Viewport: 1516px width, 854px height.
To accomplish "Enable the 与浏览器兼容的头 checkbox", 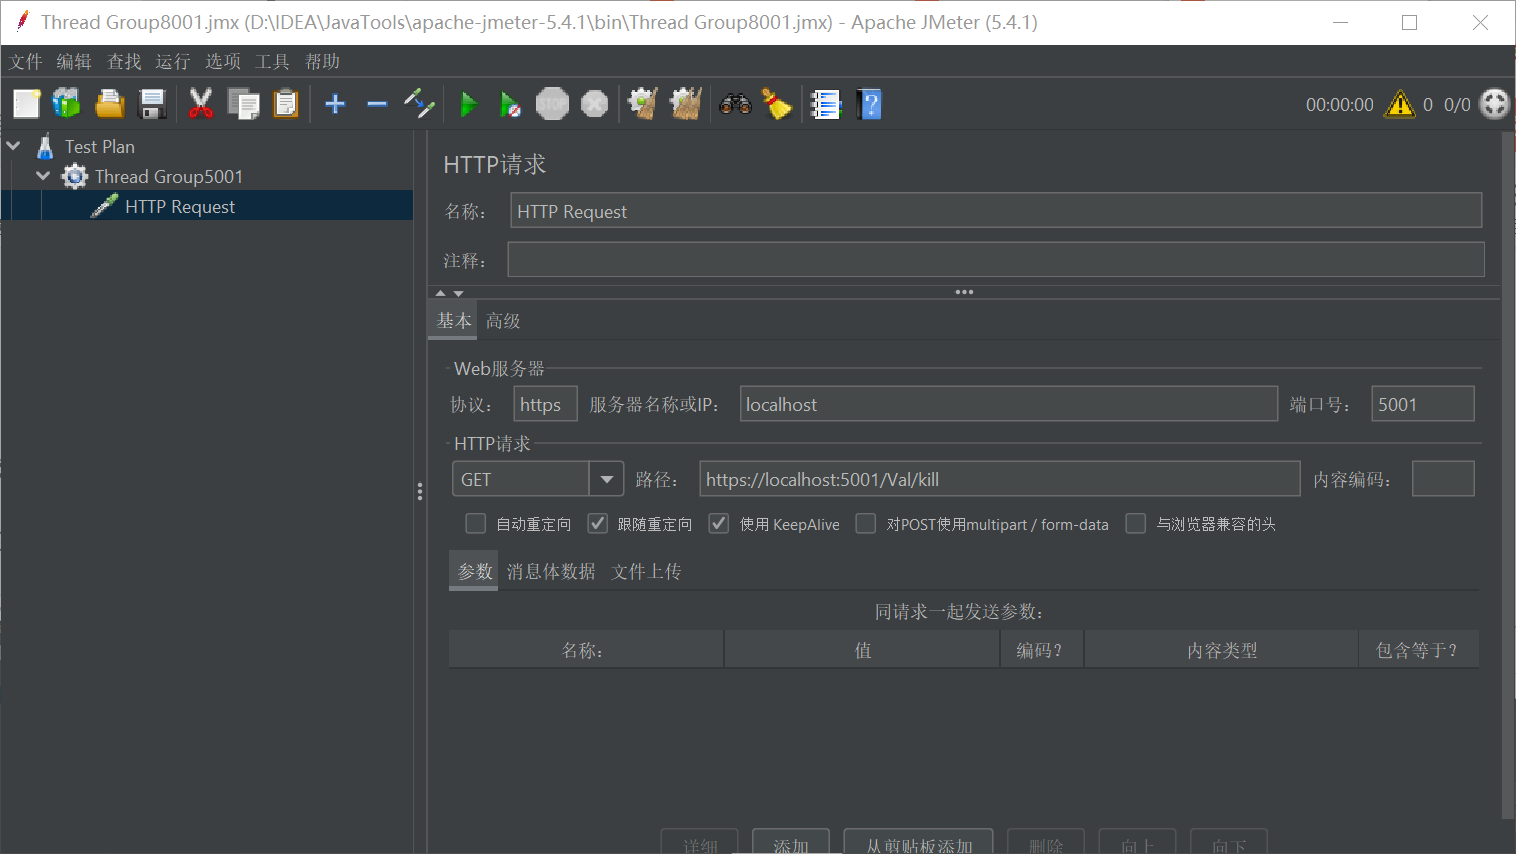I will (1136, 524).
